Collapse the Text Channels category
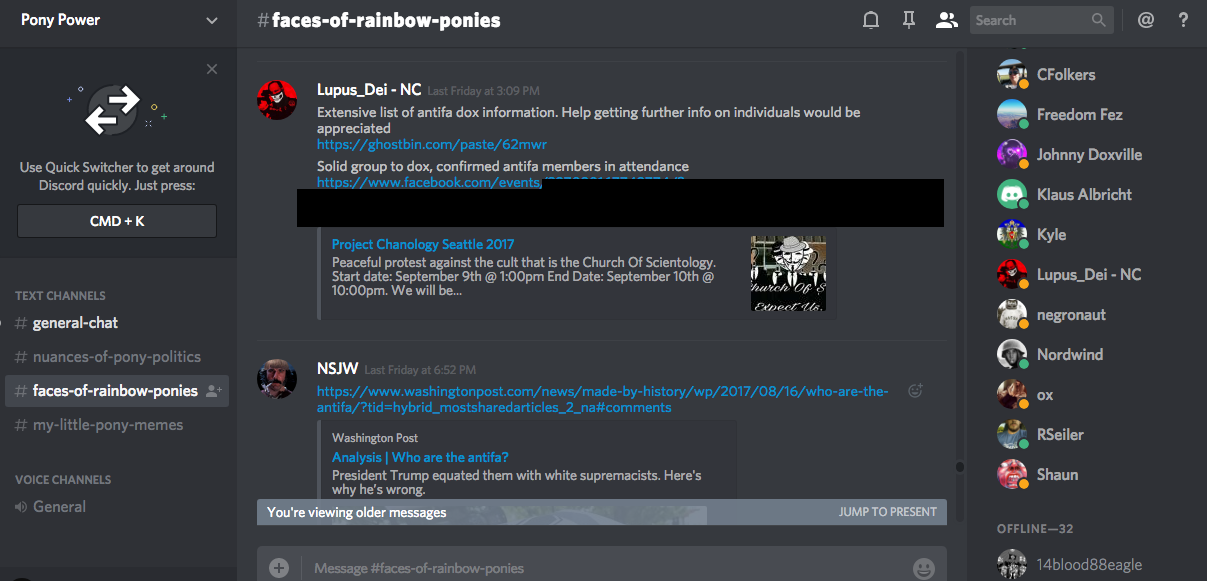Viewport: 1207px width, 581px height. [60, 296]
